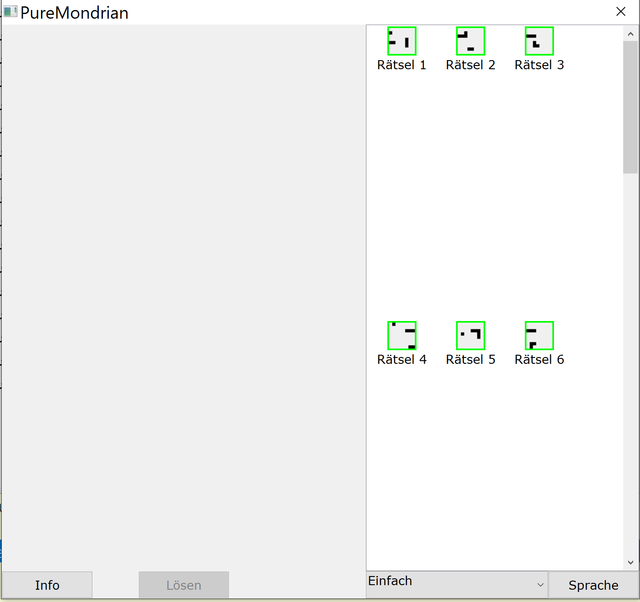The image size is (640, 602).
Task: Click the "Rätsel 2" label text
Action: point(470,65)
